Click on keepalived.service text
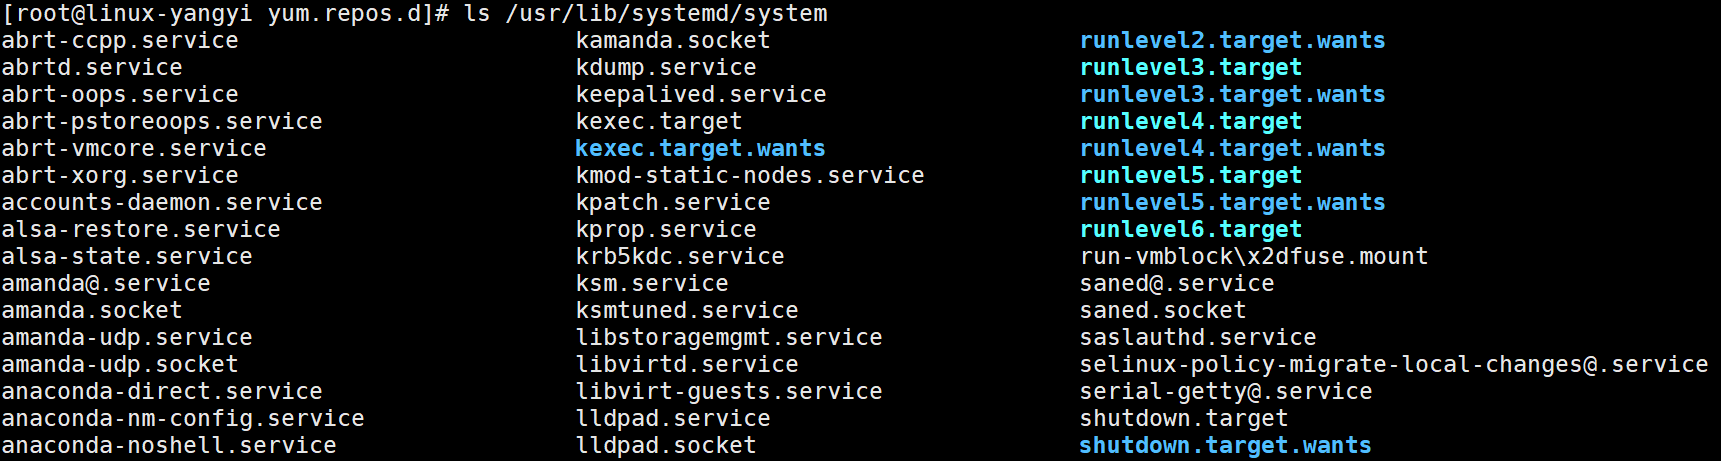This screenshot has width=1721, height=461. [x=700, y=95]
